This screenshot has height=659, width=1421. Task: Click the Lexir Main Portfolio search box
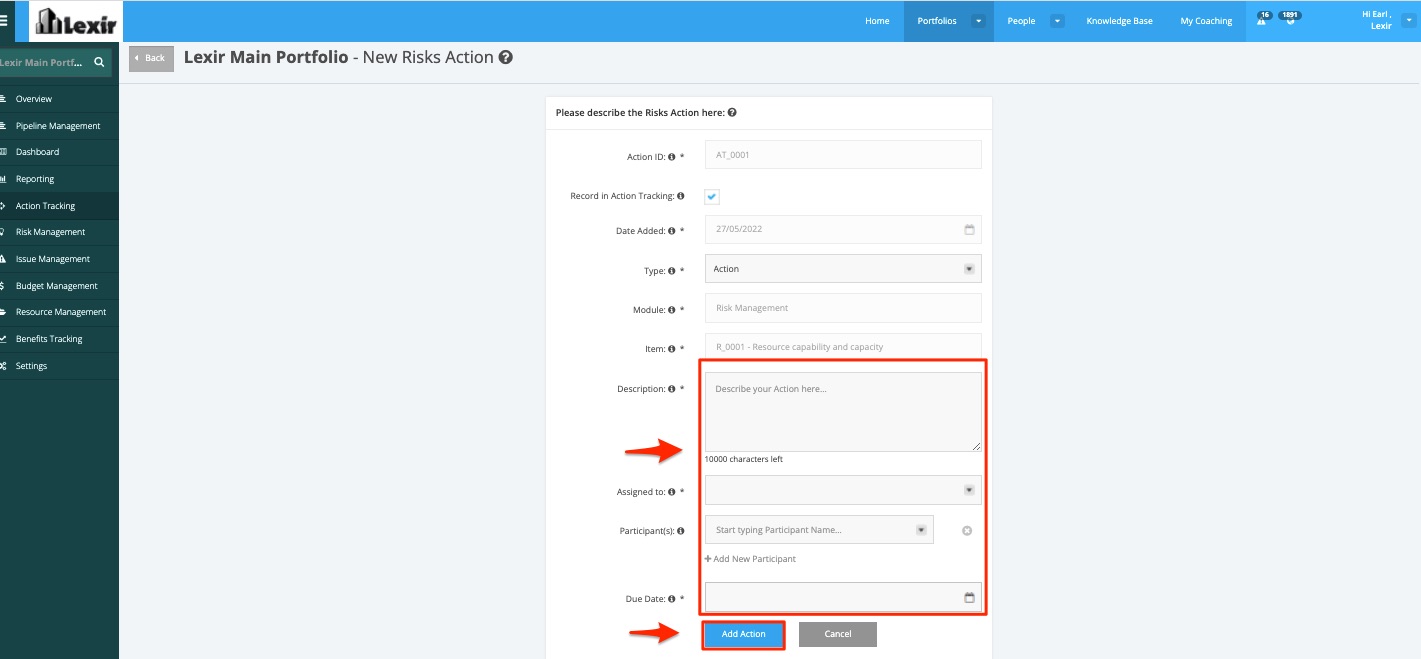(55, 62)
